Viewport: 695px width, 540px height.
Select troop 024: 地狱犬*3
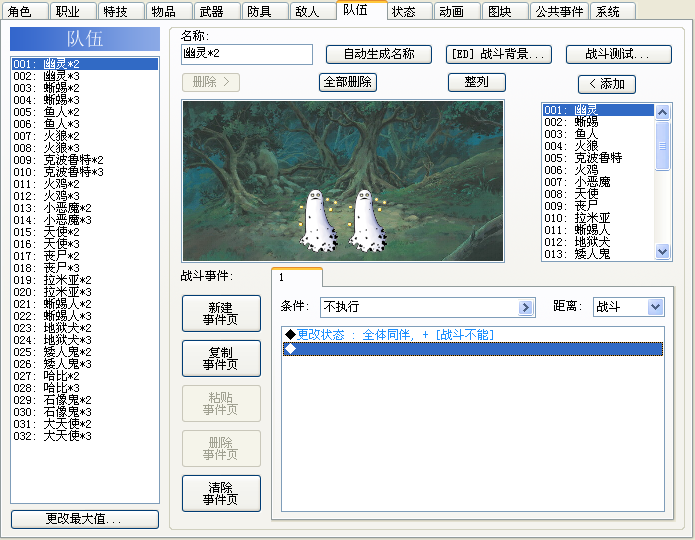(85, 340)
